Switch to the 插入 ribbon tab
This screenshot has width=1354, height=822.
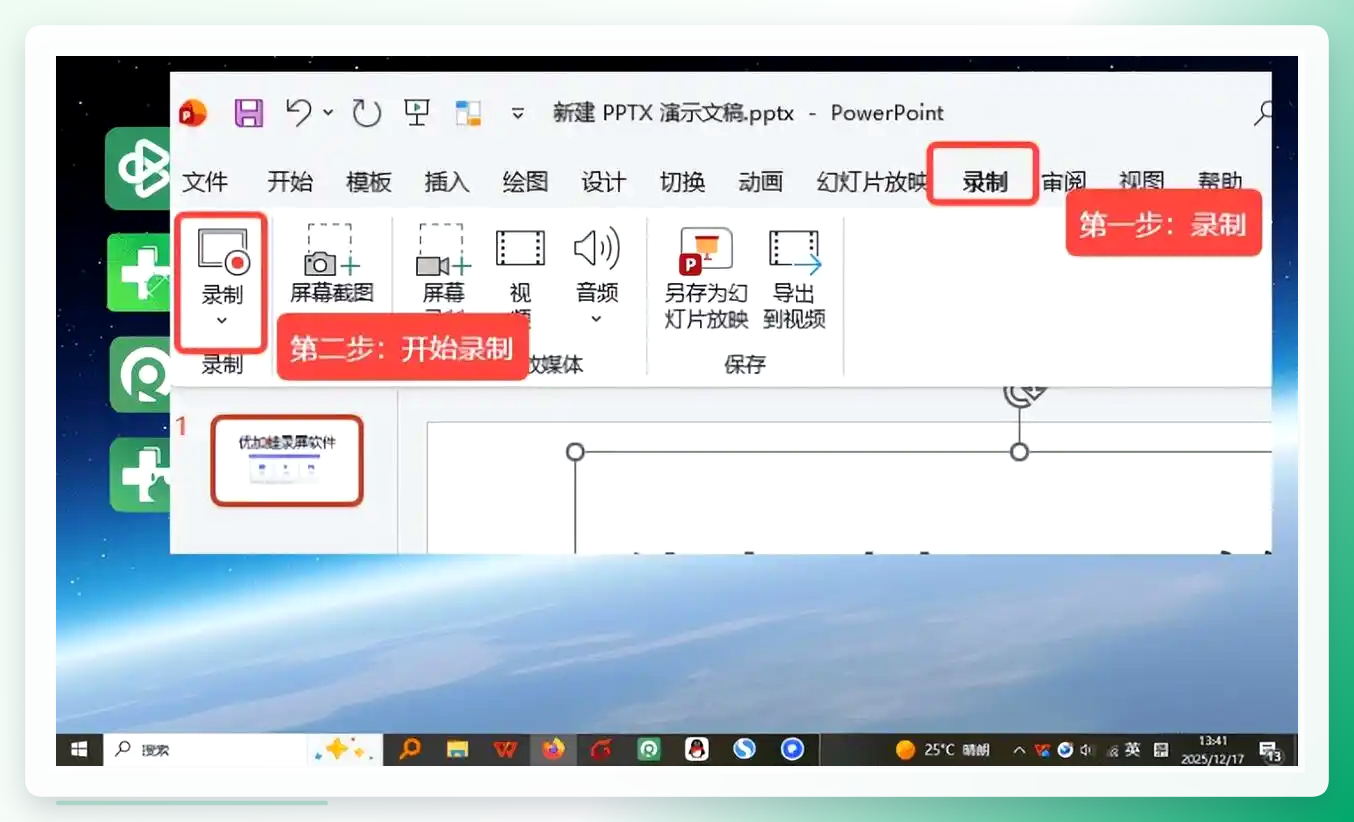[447, 182]
